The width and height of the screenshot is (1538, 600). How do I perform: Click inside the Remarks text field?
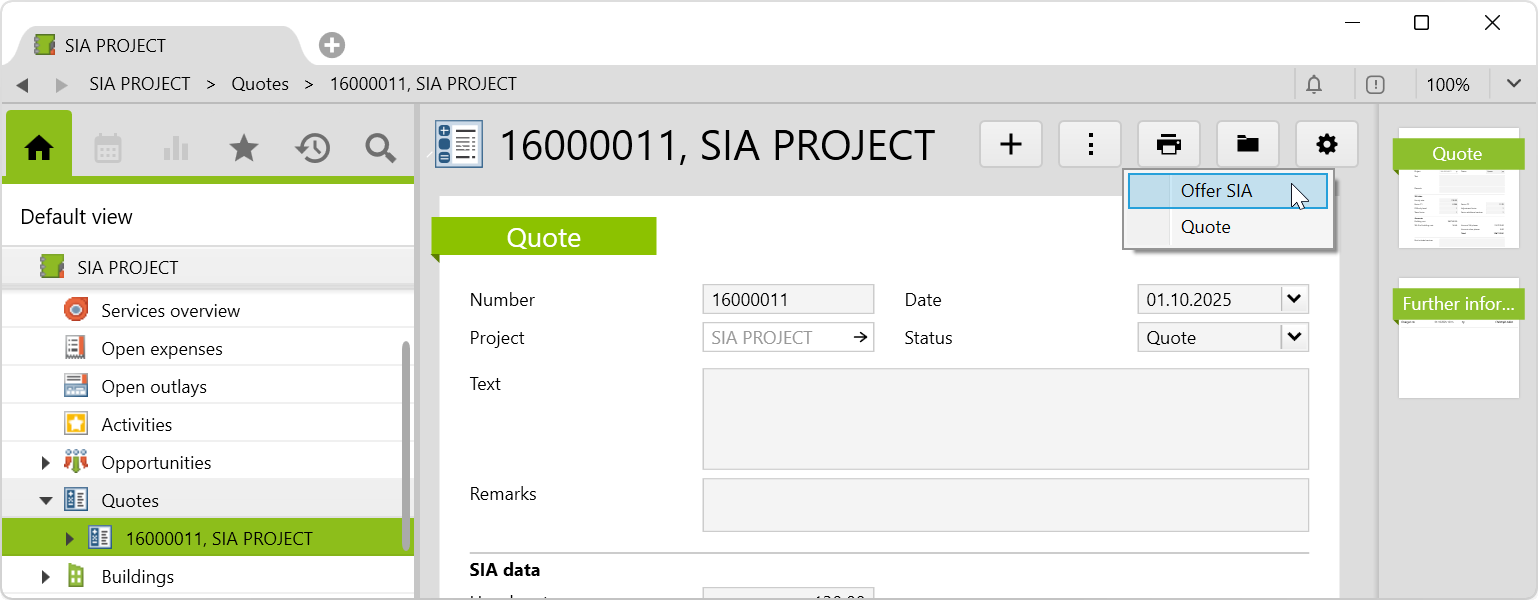click(x=1005, y=504)
